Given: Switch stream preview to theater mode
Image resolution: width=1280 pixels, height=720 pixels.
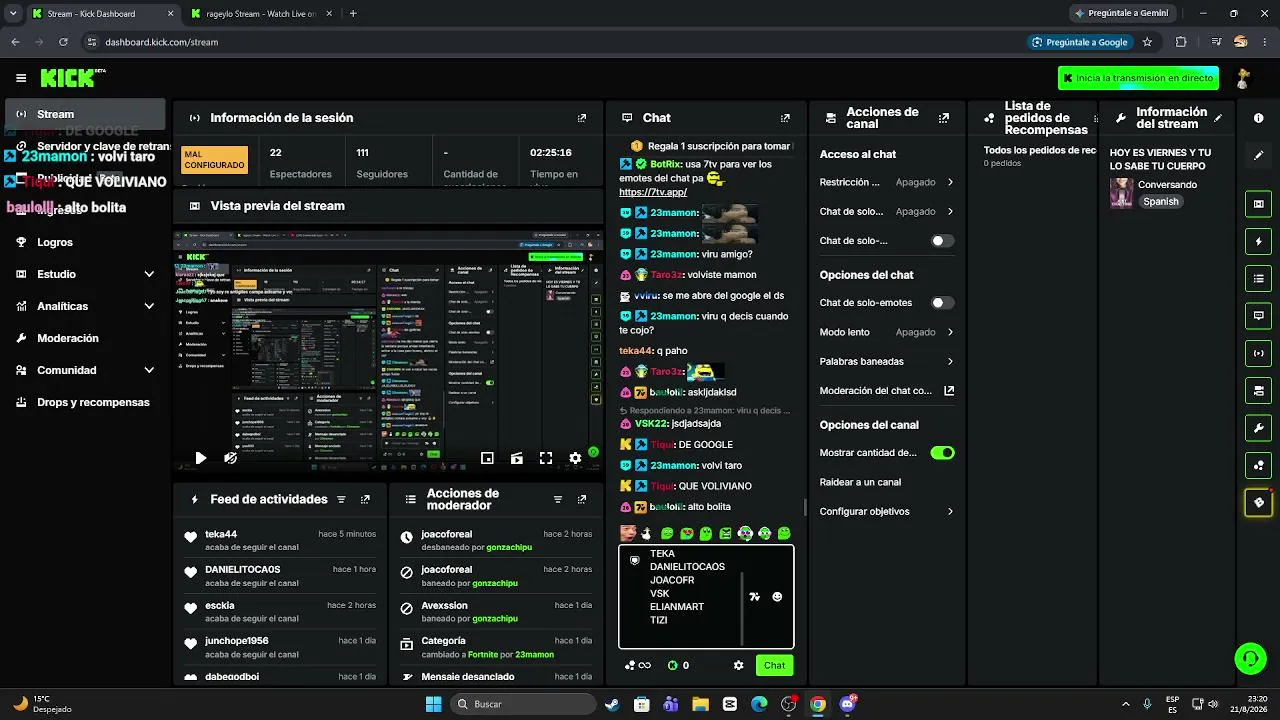Looking at the screenshot, I should [x=516, y=458].
